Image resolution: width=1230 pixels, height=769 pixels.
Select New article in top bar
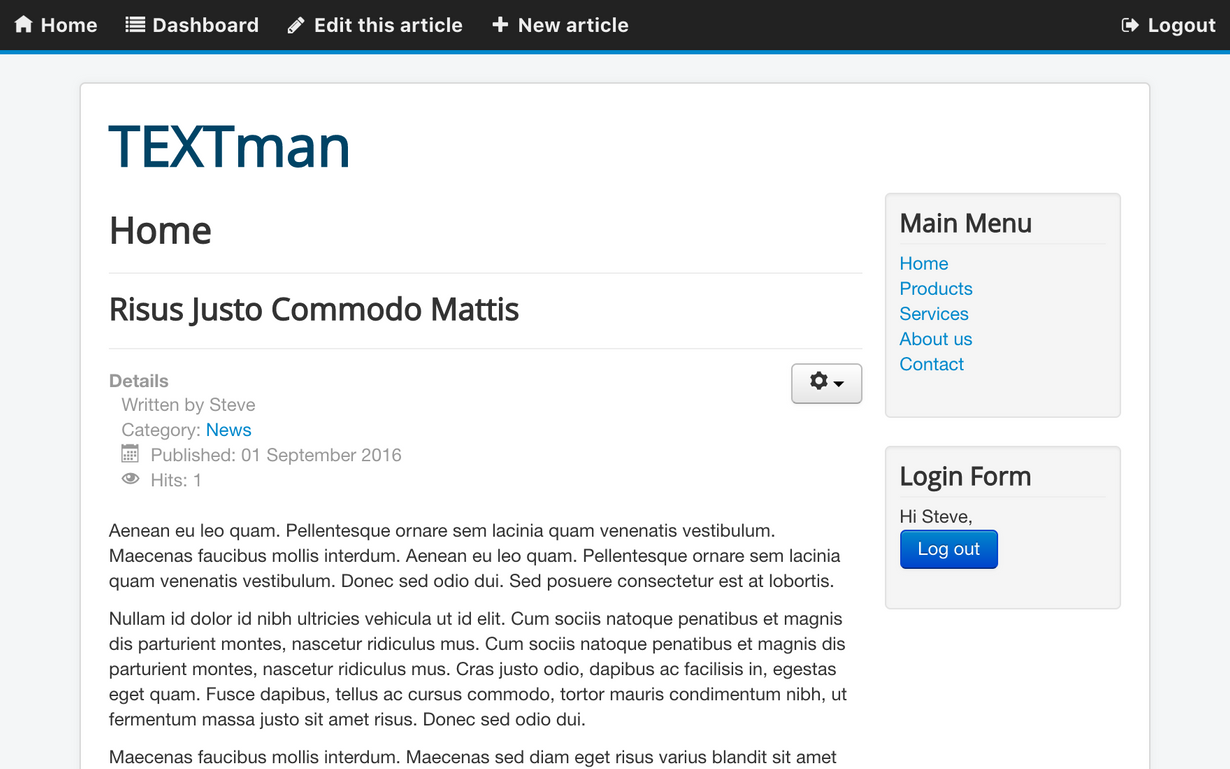pyautogui.click(x=560, y=25)
